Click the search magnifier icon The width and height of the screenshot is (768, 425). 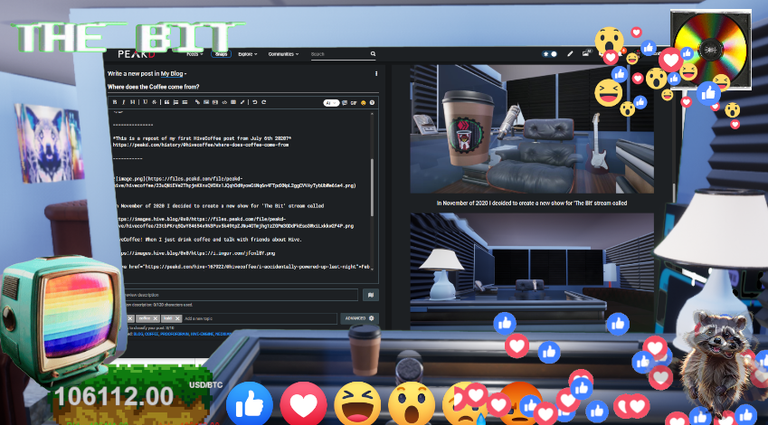coord(373,54)
